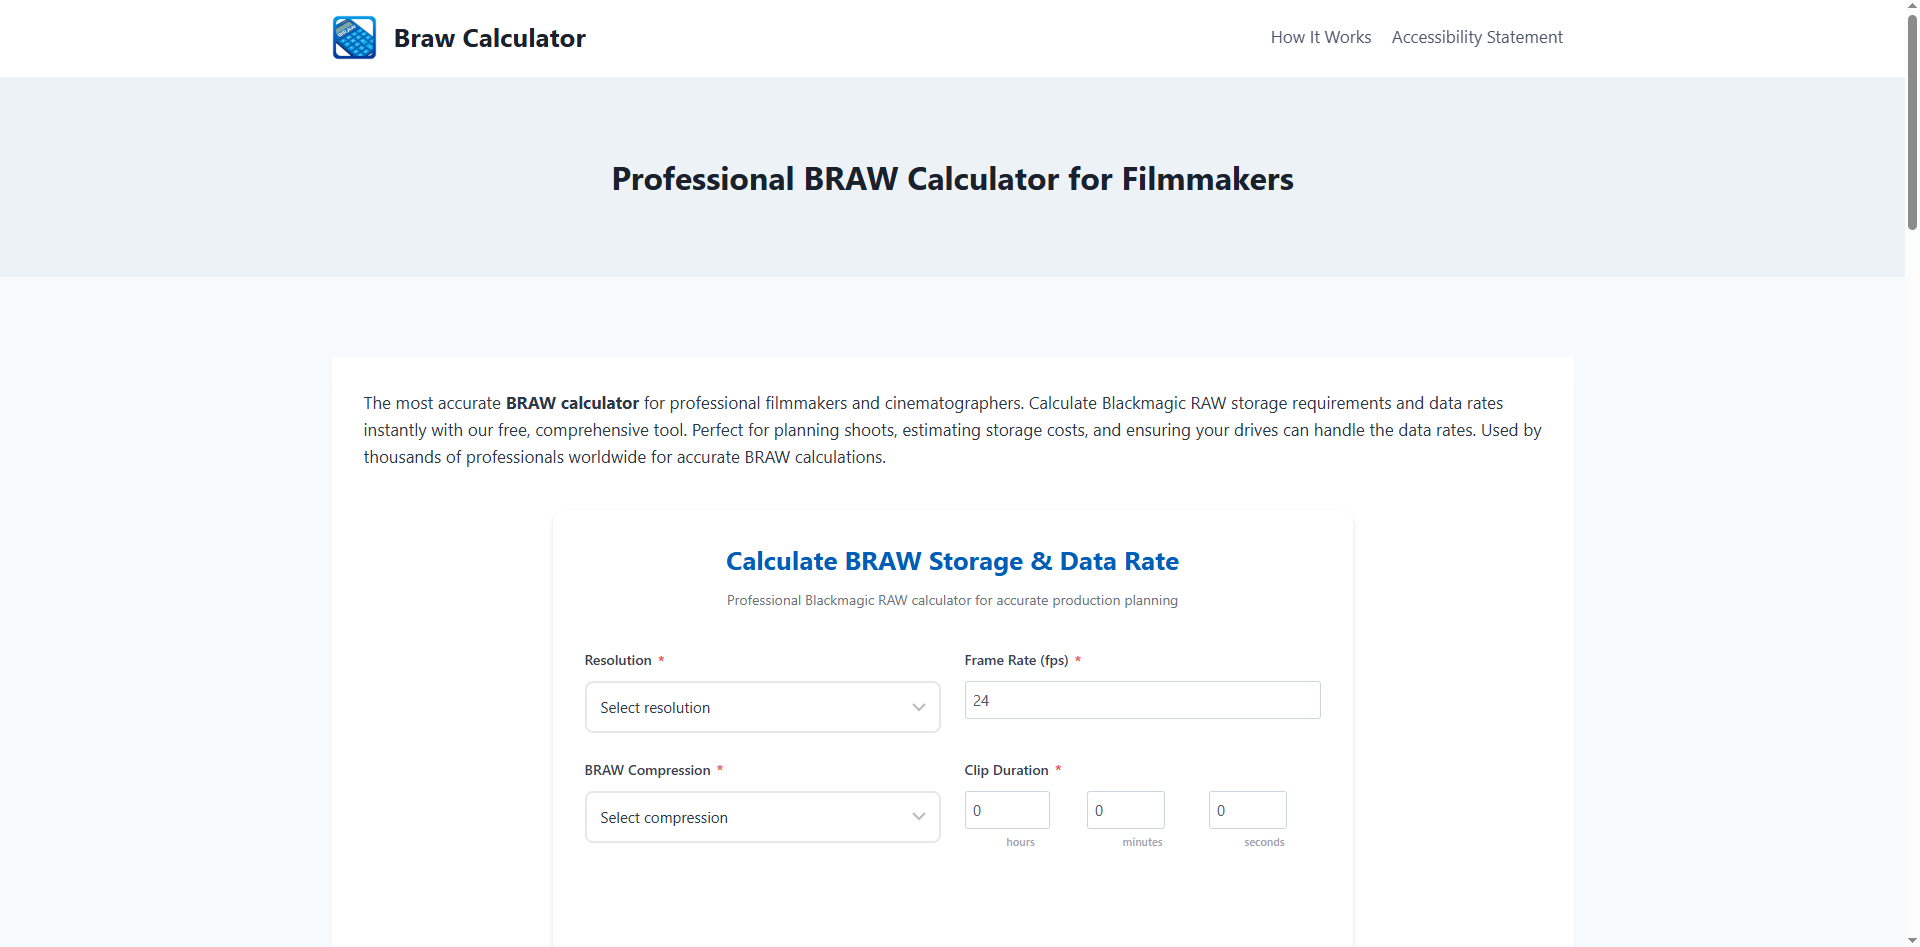Click the 'Resolution' field label

tap(618, 660)
